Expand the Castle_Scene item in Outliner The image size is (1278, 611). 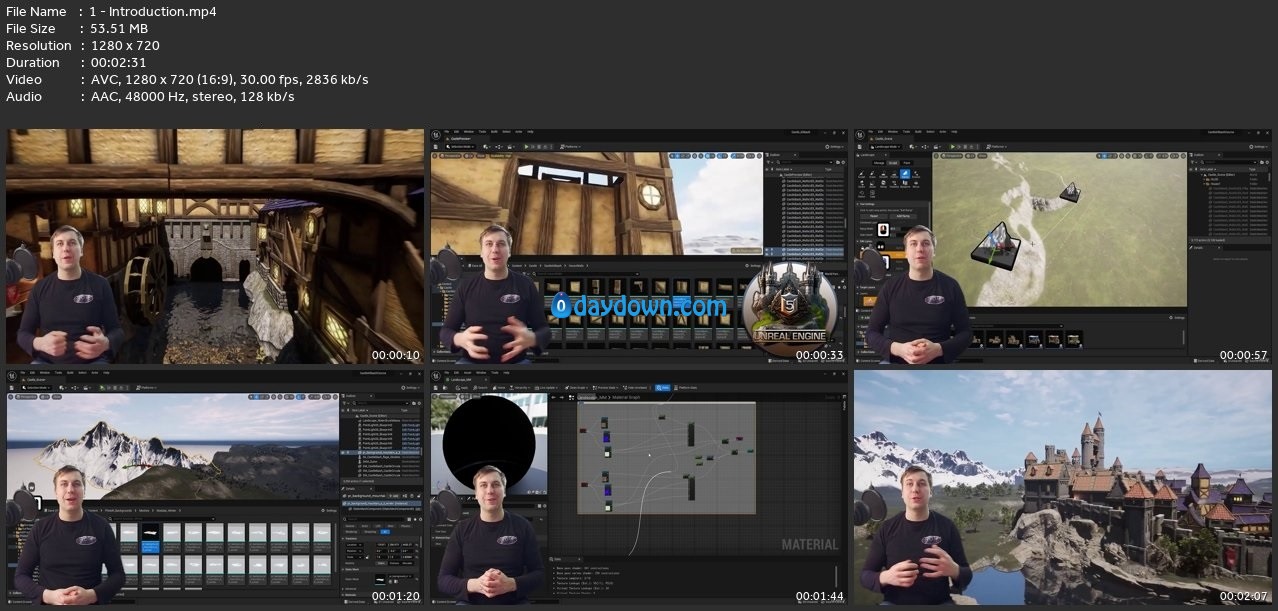pos(1203,175)
